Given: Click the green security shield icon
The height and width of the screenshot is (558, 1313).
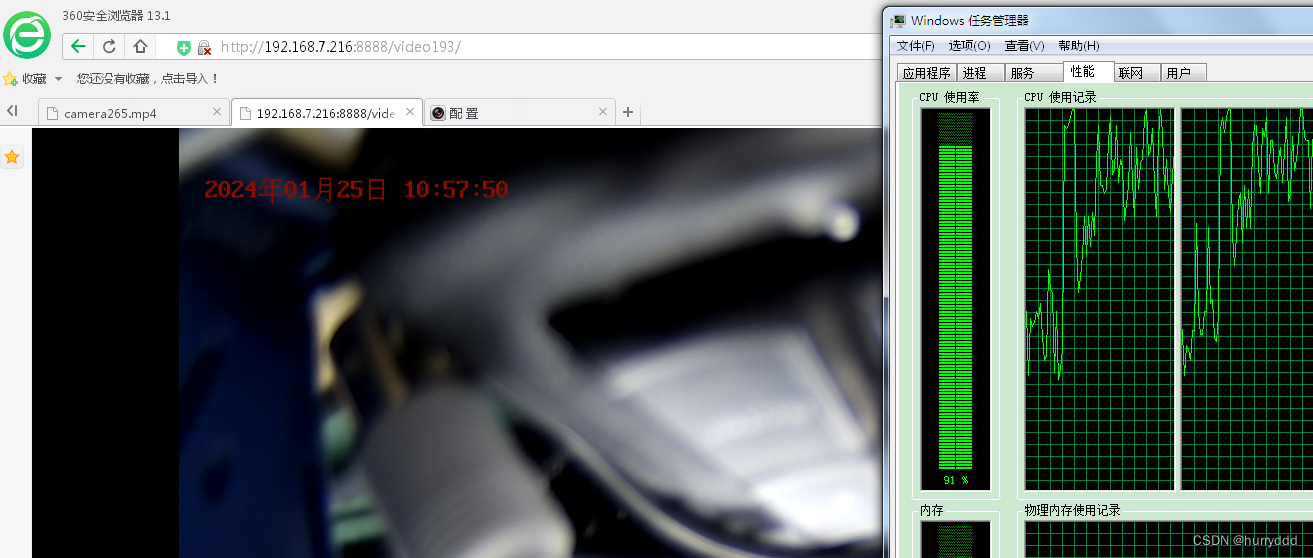Looking at the screenshot, I should [184, 47].
